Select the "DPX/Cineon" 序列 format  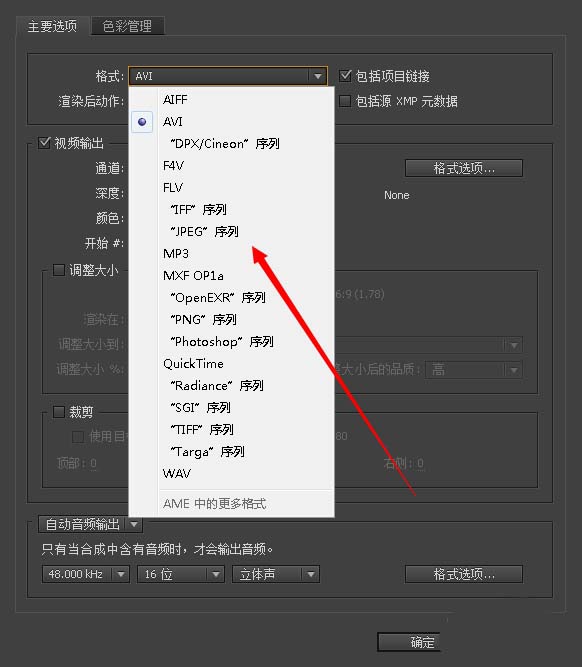(x=231, y=144)
